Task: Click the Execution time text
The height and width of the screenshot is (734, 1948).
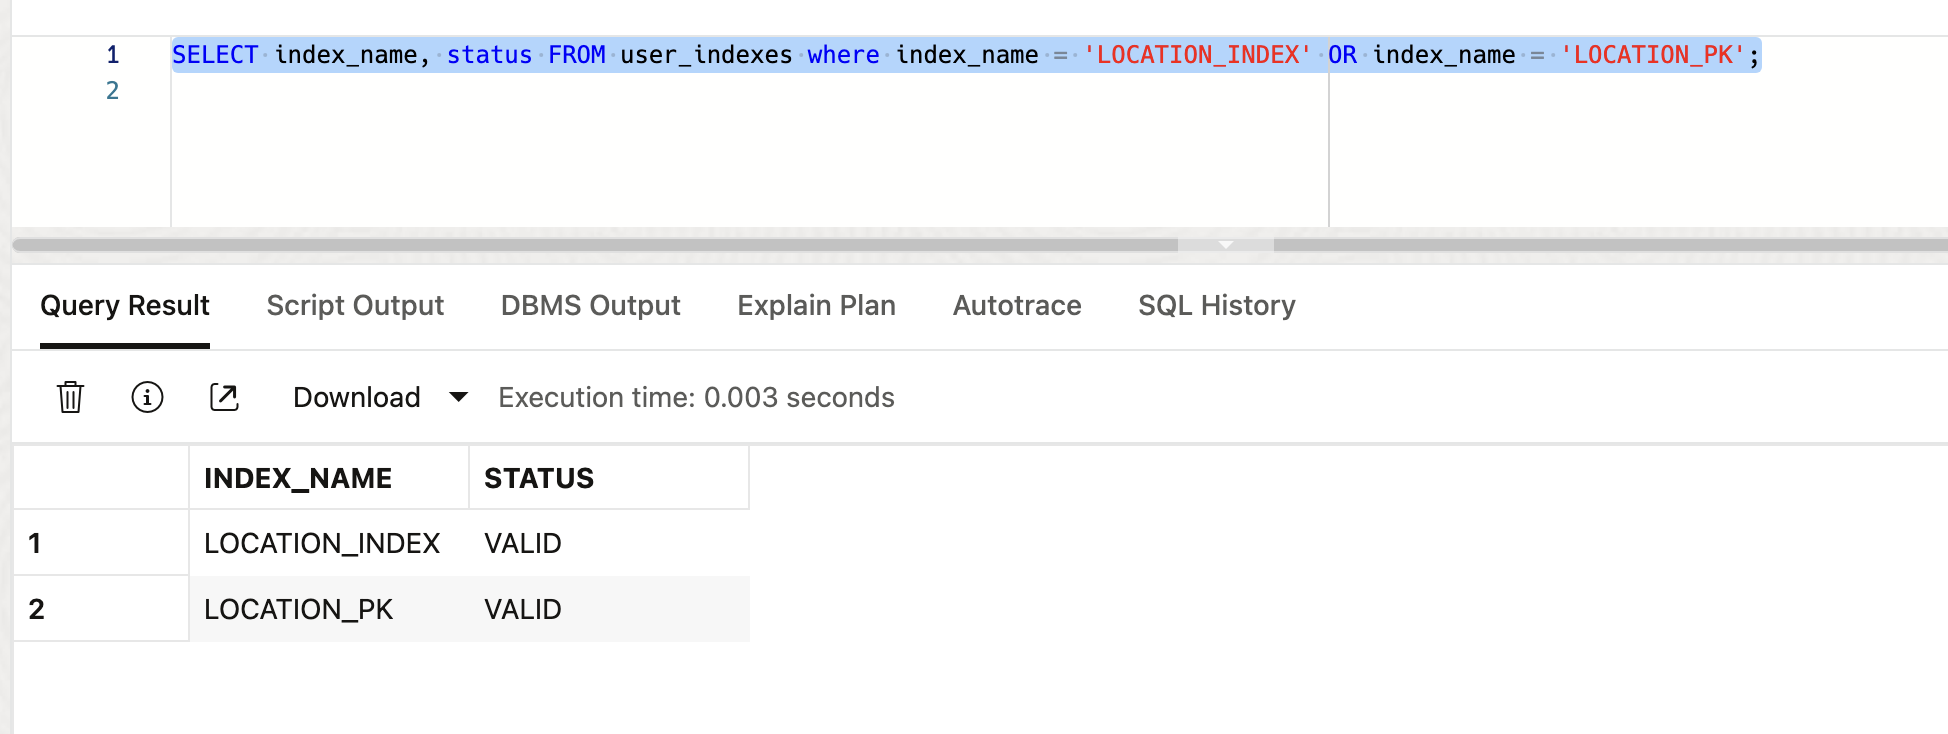Action: 696,397
